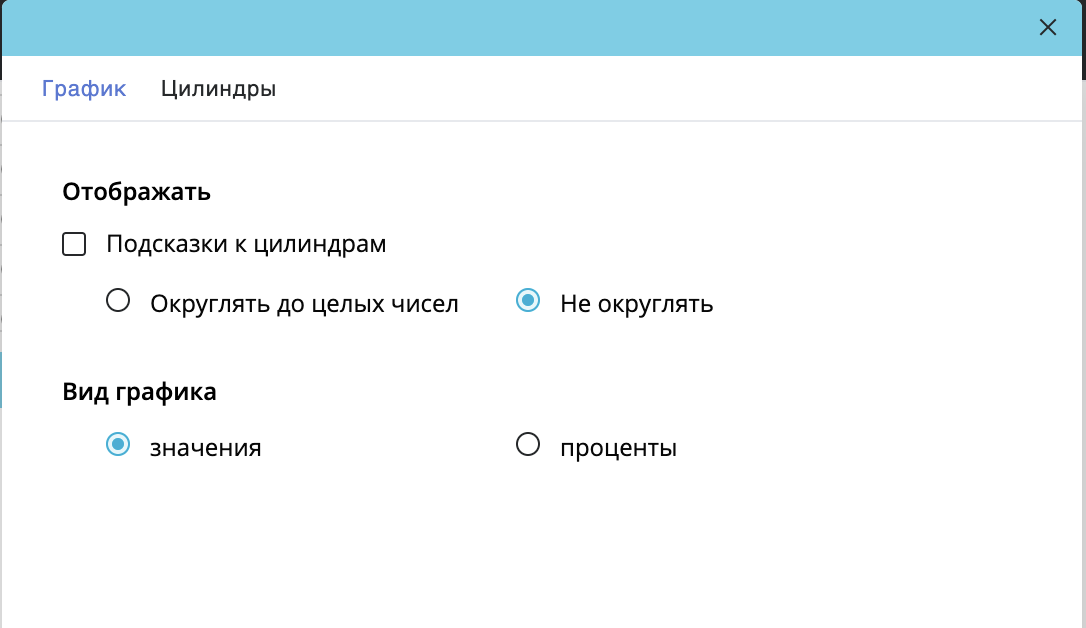1086x628 pixels.
Task: Click the empty area right of Отображать heading
Action: [600, 192]
